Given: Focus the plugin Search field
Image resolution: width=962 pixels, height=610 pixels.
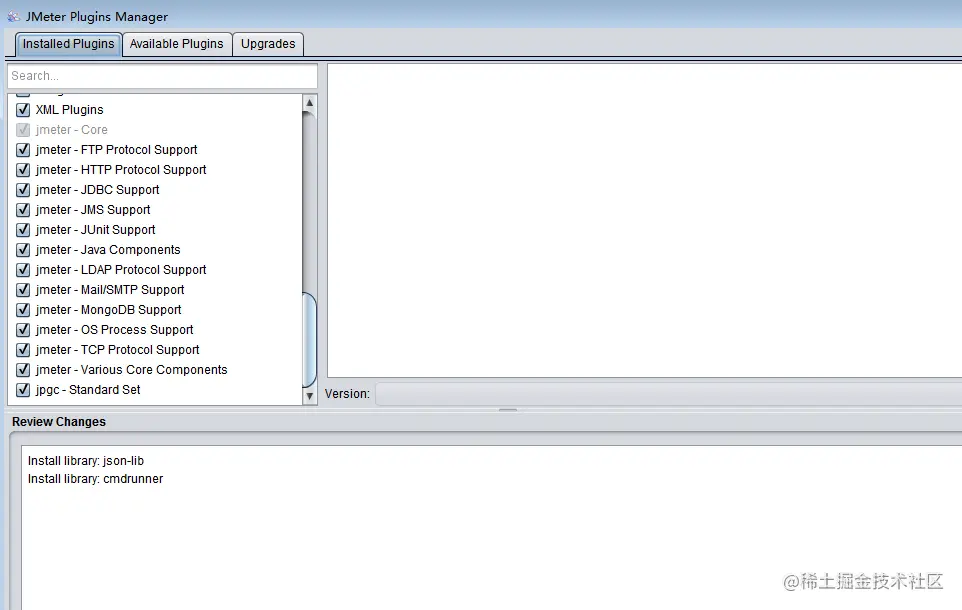Looking at the screenshot, I should [163, 76].
